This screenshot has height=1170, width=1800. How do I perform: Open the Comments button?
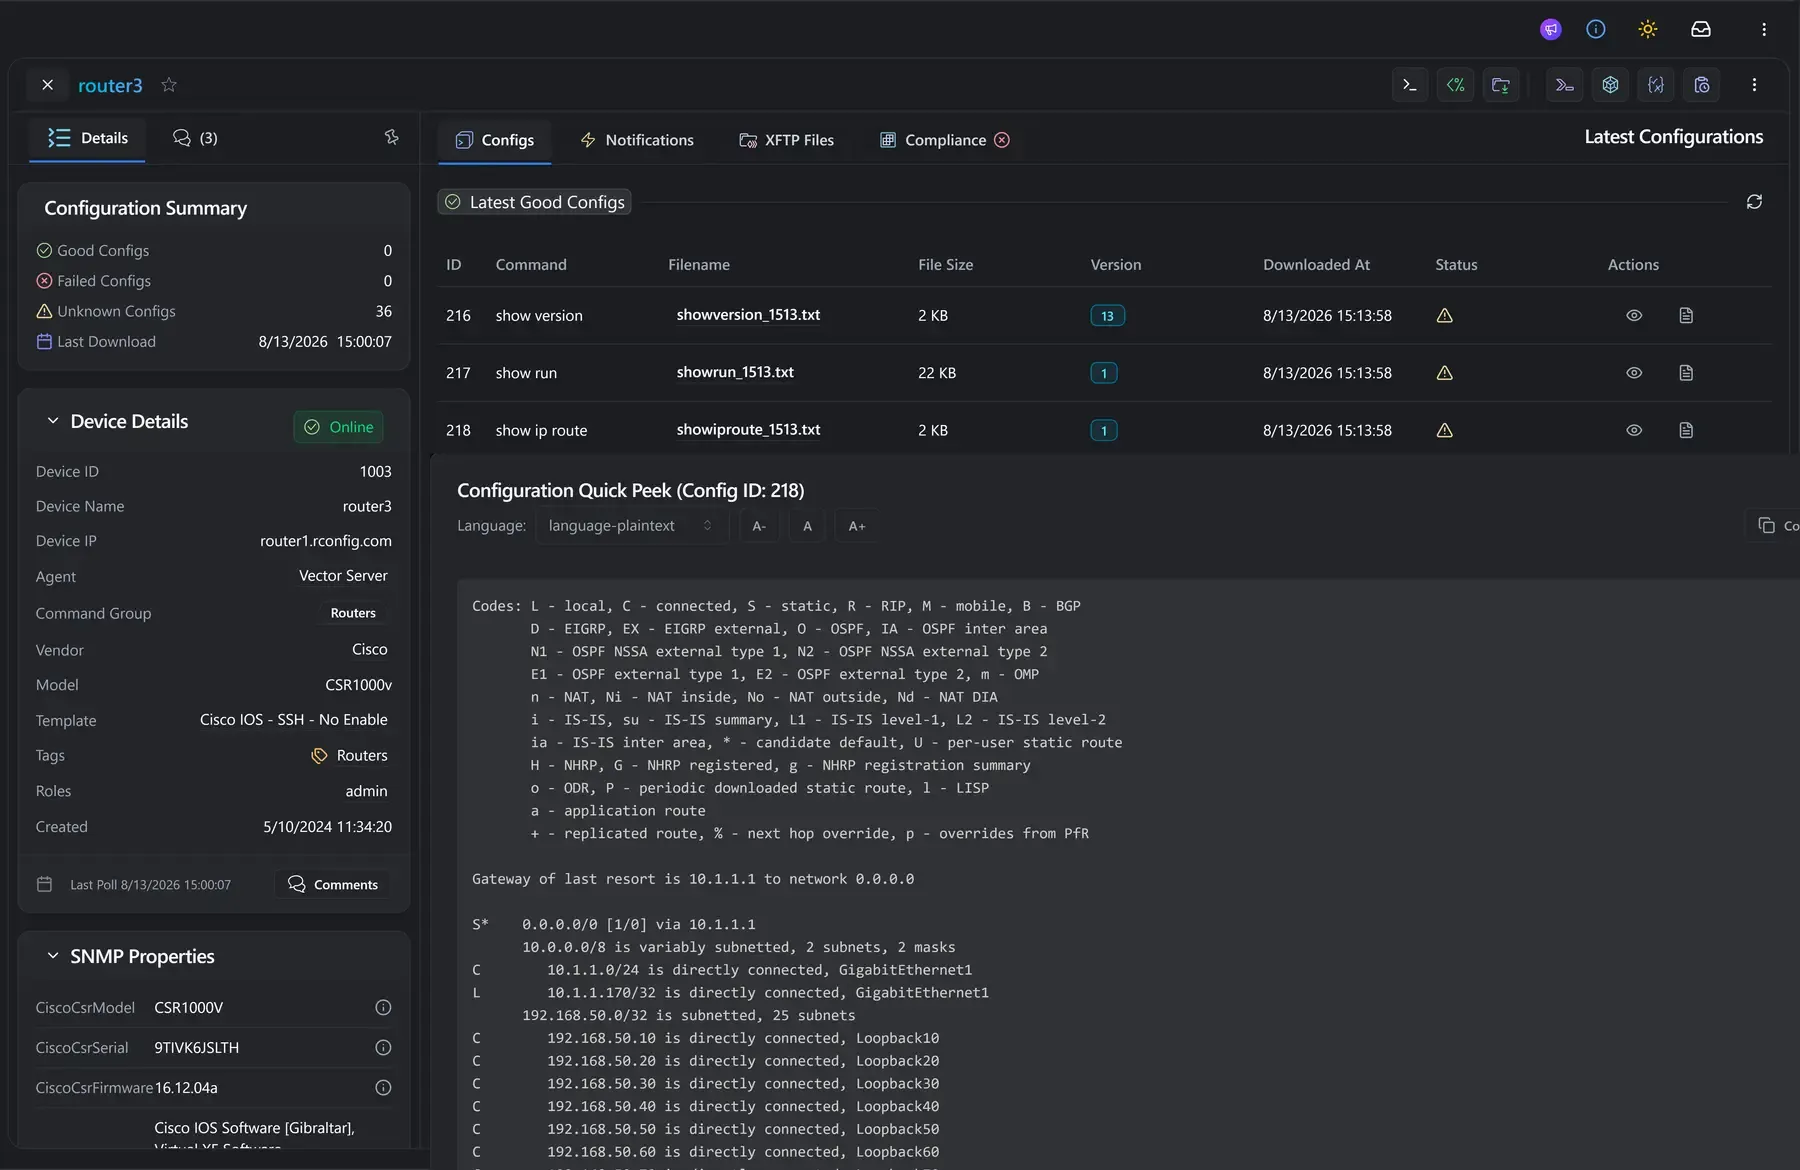pyautogui.click(x=333, y=885)
